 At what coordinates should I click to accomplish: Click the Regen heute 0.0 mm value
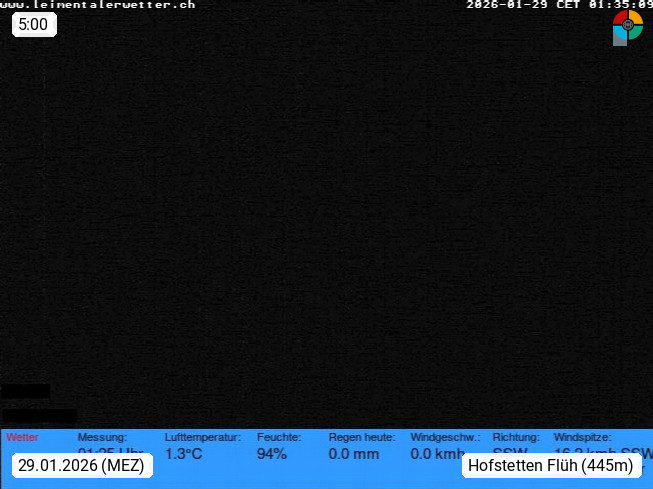353,454
